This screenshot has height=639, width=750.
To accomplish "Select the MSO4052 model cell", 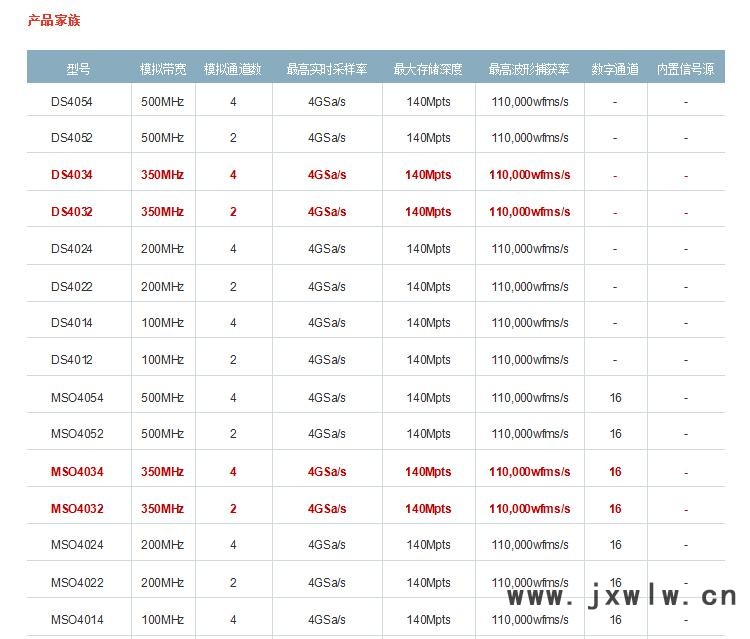I will [77, 434].
